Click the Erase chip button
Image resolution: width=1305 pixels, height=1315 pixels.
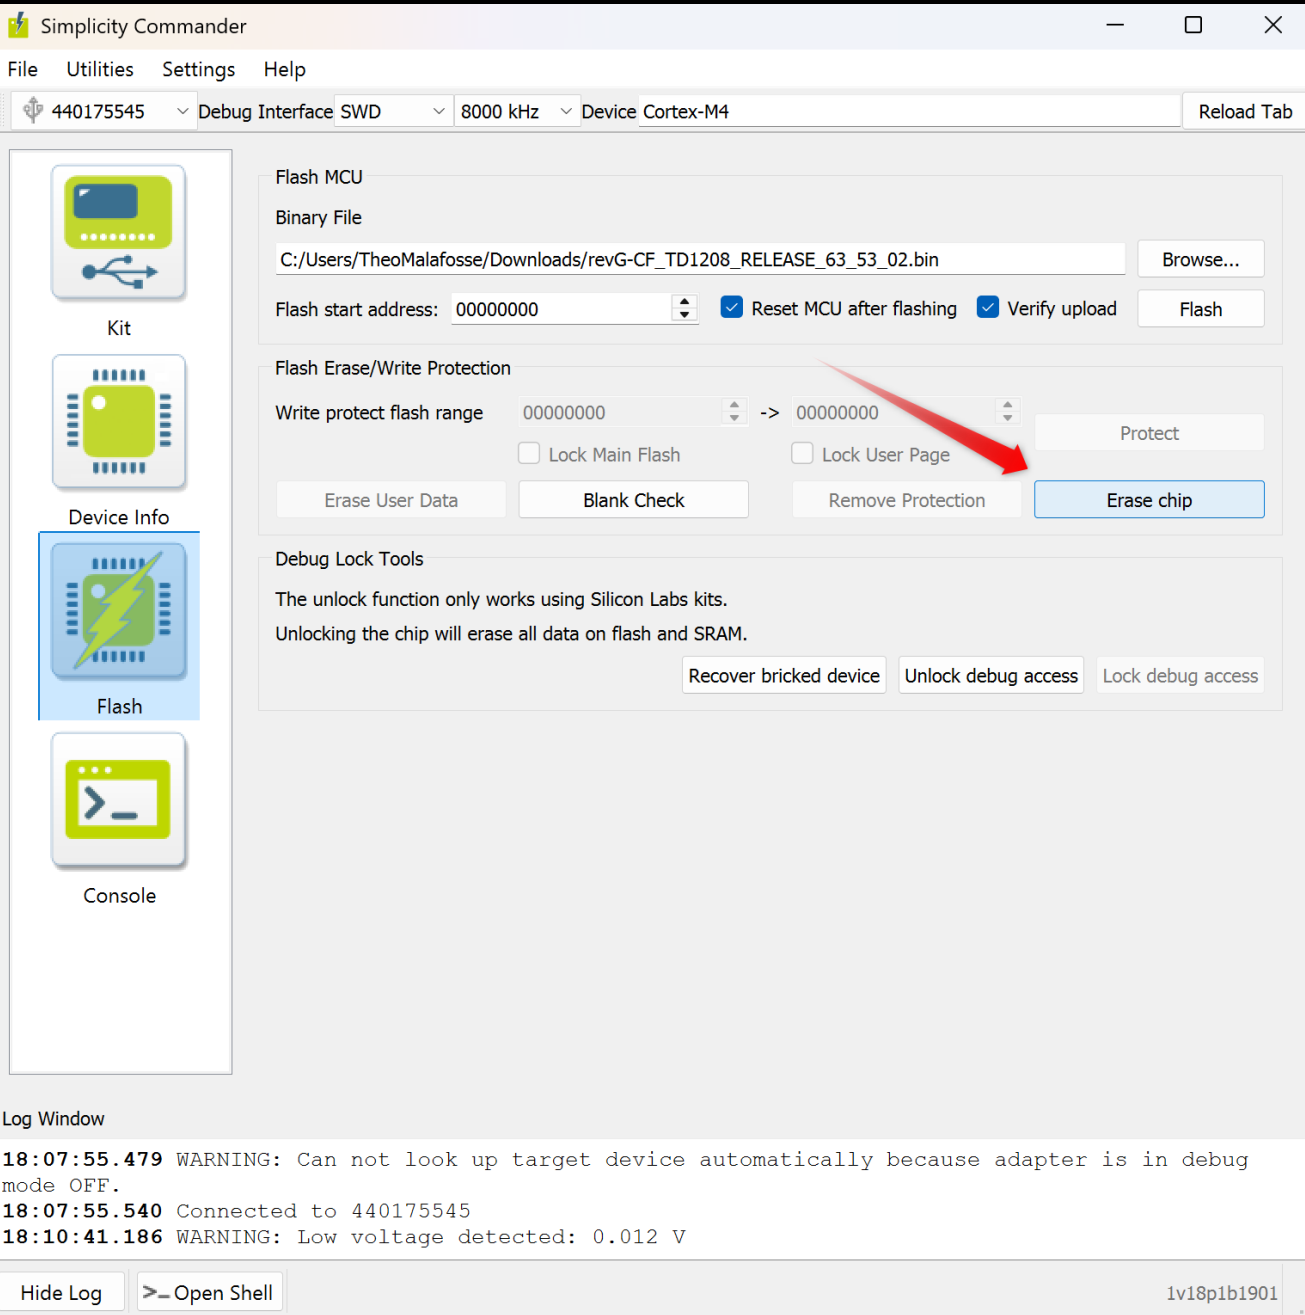point(1149,500)
